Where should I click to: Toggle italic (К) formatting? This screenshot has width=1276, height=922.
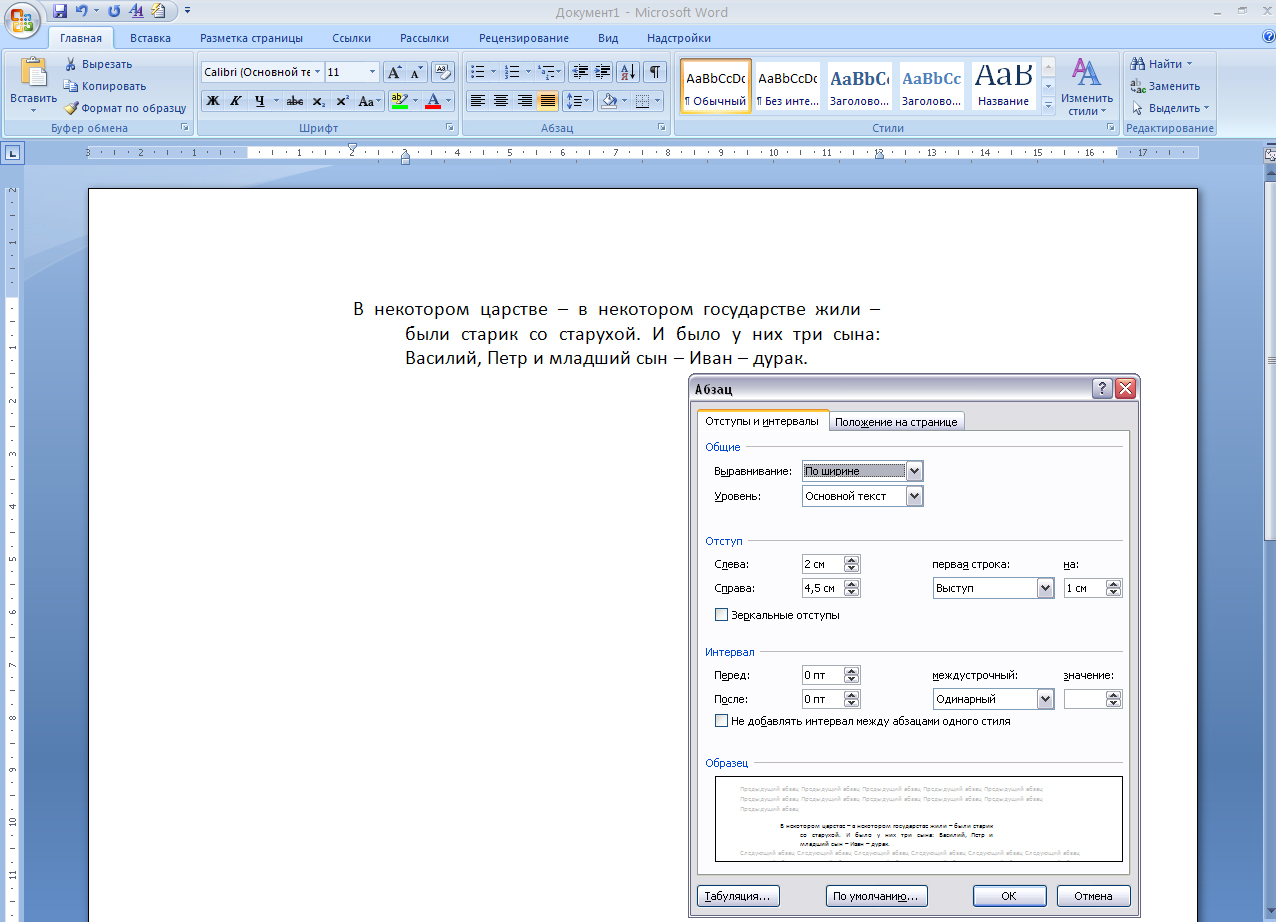(x=235, y=101)
